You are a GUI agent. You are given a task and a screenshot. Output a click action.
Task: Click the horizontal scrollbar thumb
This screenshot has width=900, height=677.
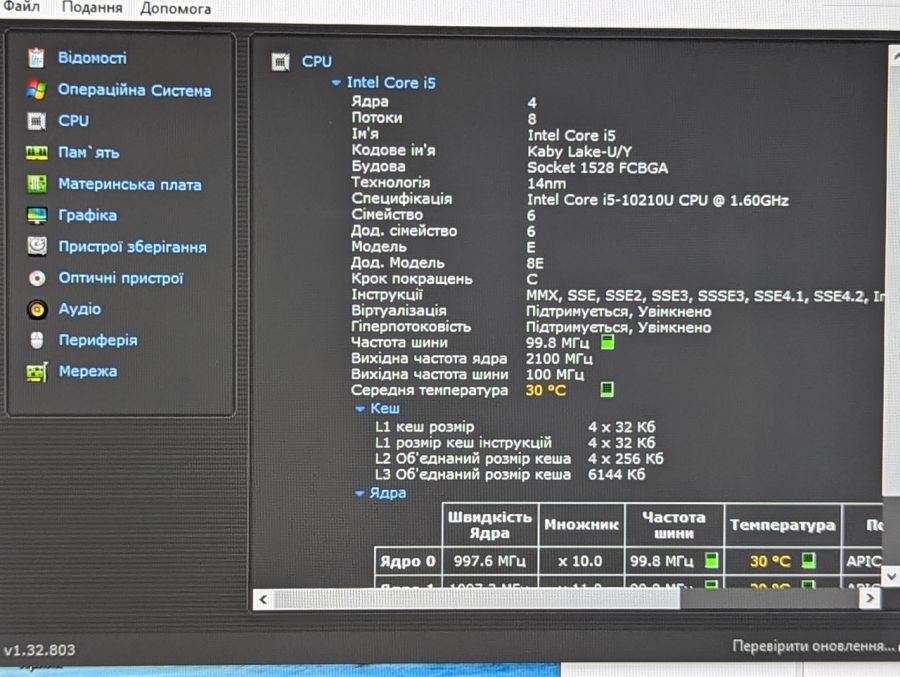476,599
